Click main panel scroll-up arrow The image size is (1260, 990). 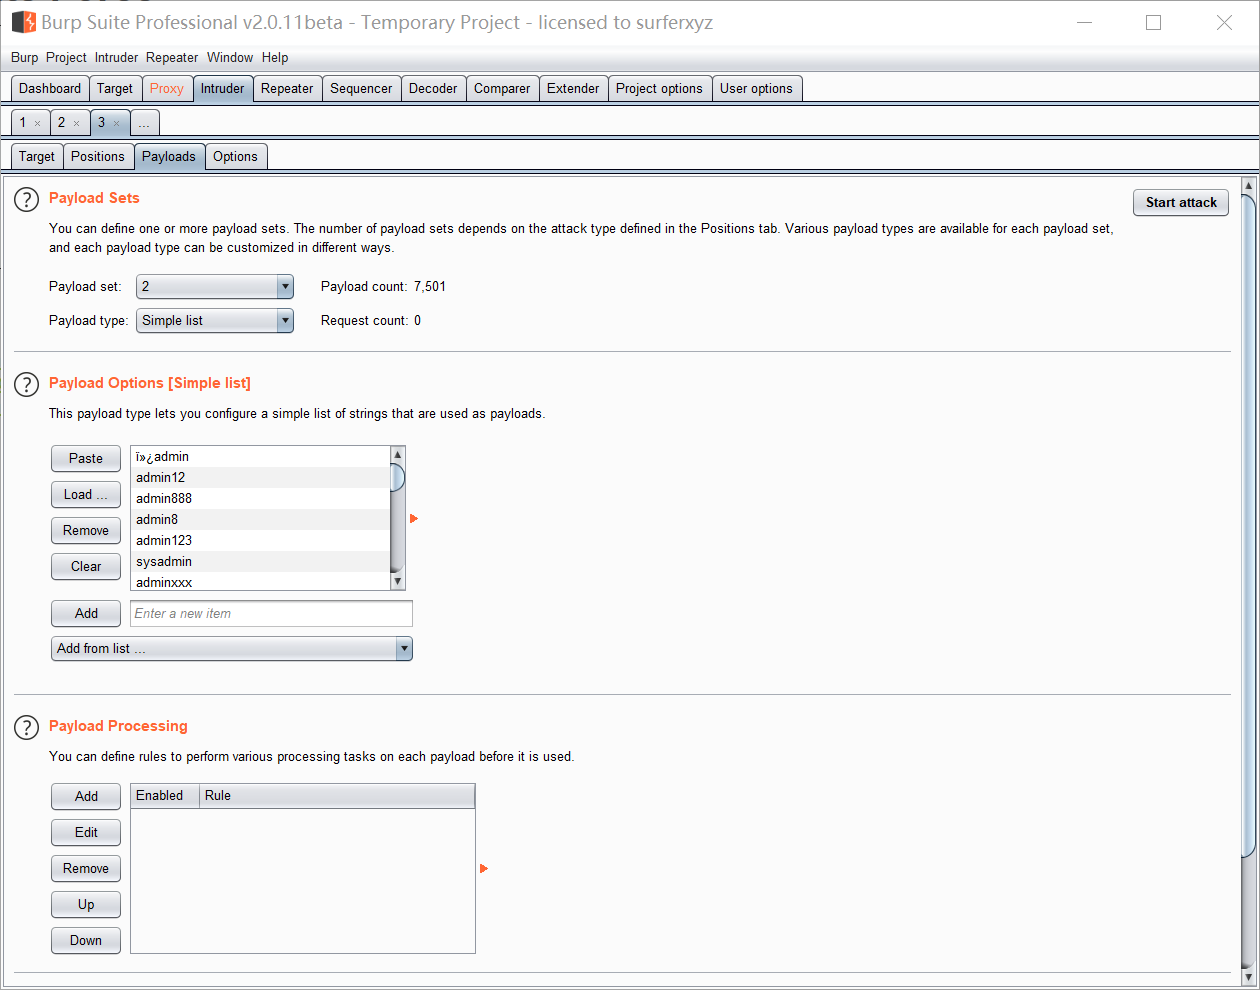[1248, 186]
